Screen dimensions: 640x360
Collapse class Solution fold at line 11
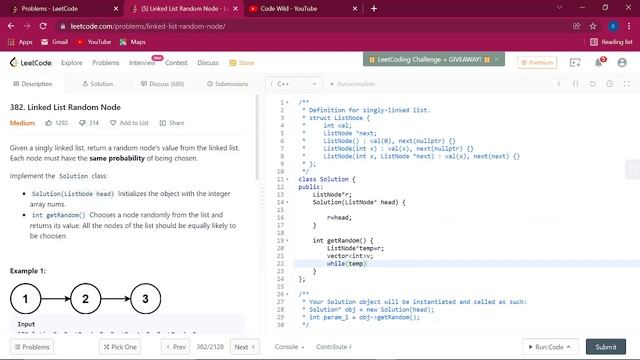coord(287,179)
